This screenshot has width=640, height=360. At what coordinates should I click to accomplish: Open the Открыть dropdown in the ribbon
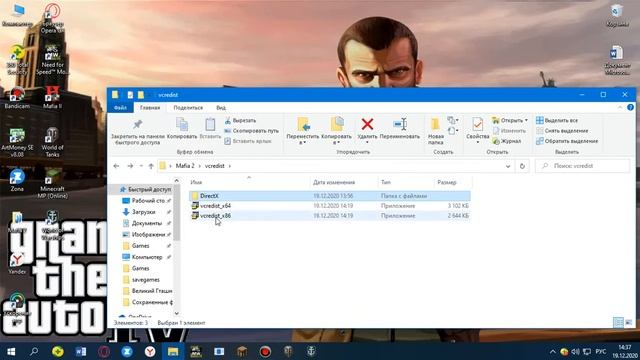(526, 120)
